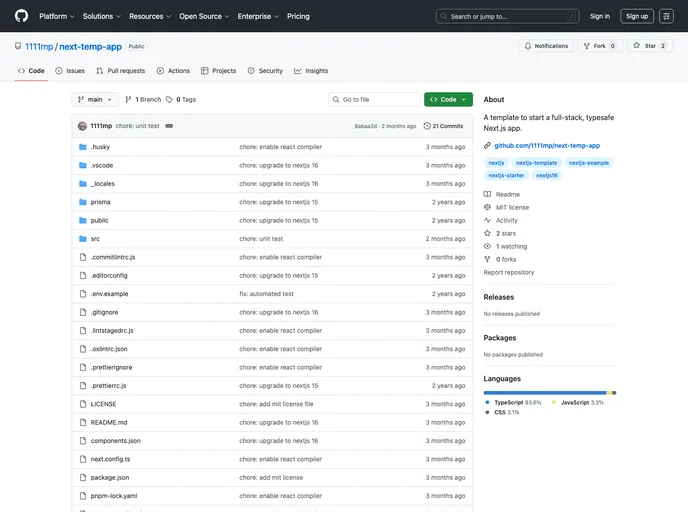Star the next-temp-app repository
Viewport: 688px width, 512px height.
(x=649, y=46)
